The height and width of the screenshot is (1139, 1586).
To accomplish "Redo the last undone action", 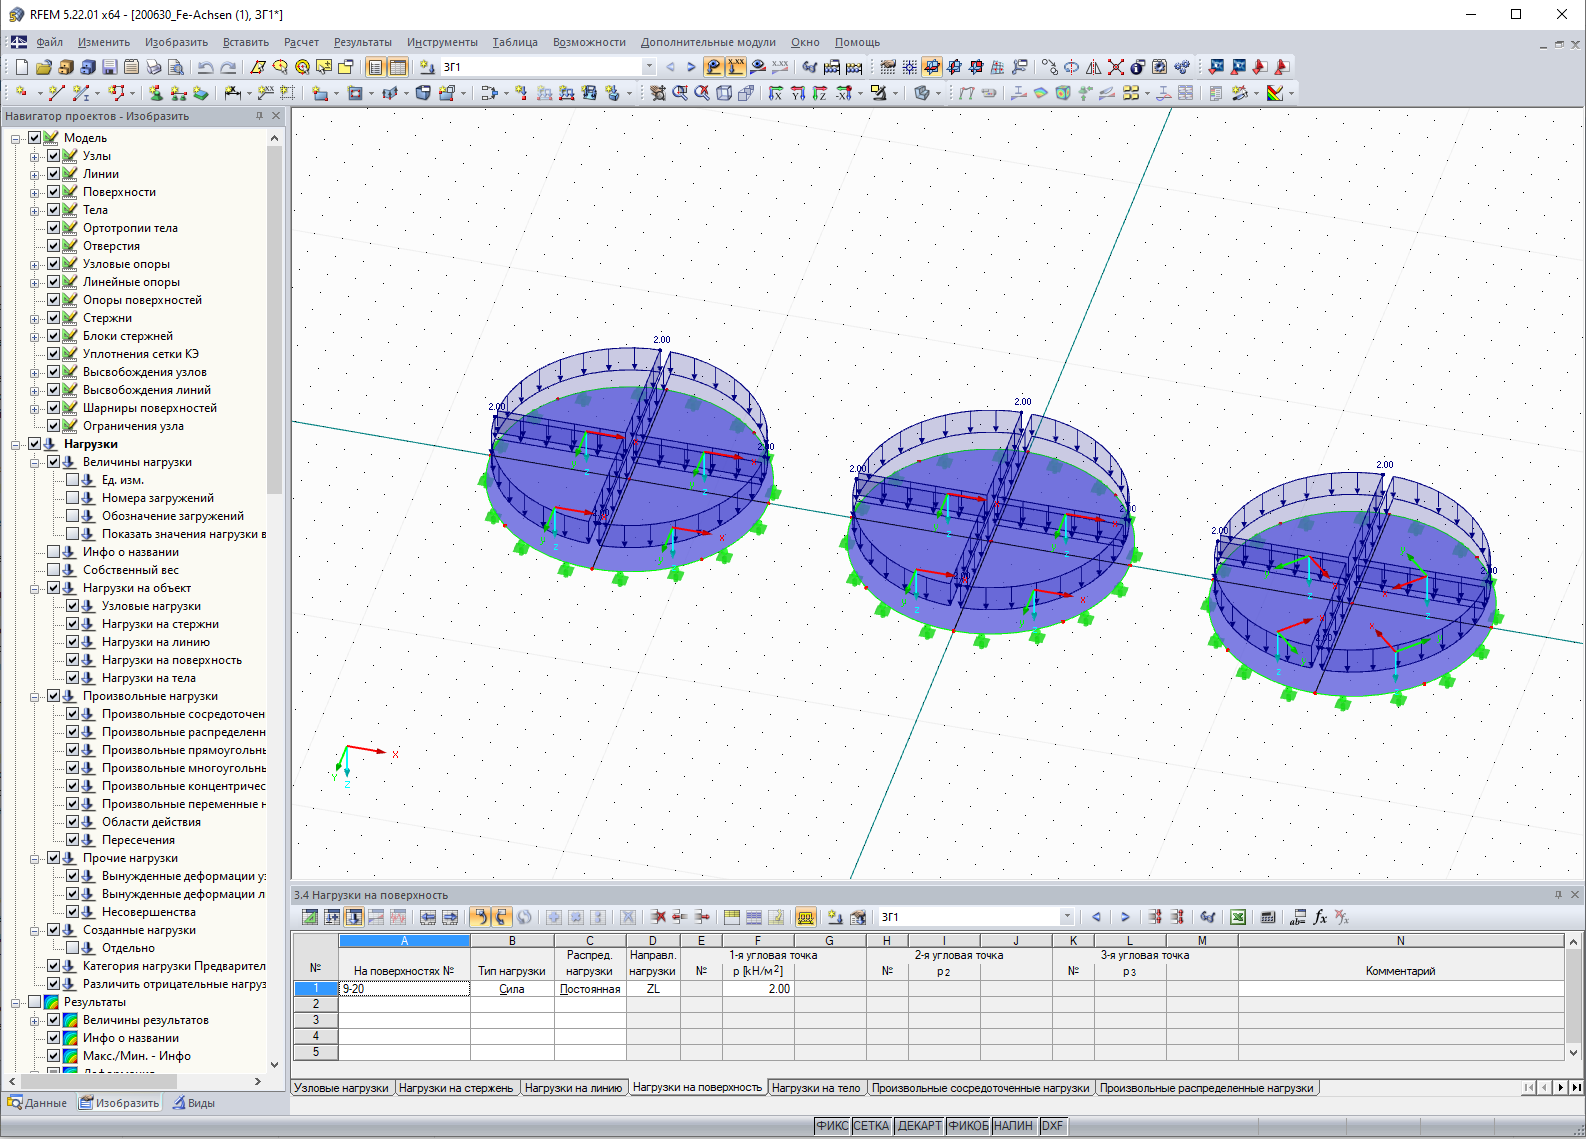I will (x=228, y=67).
